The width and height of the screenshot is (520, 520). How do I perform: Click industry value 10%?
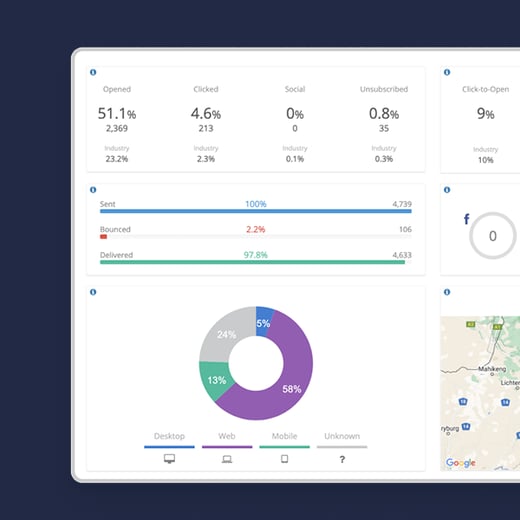[x=486, y=160]
